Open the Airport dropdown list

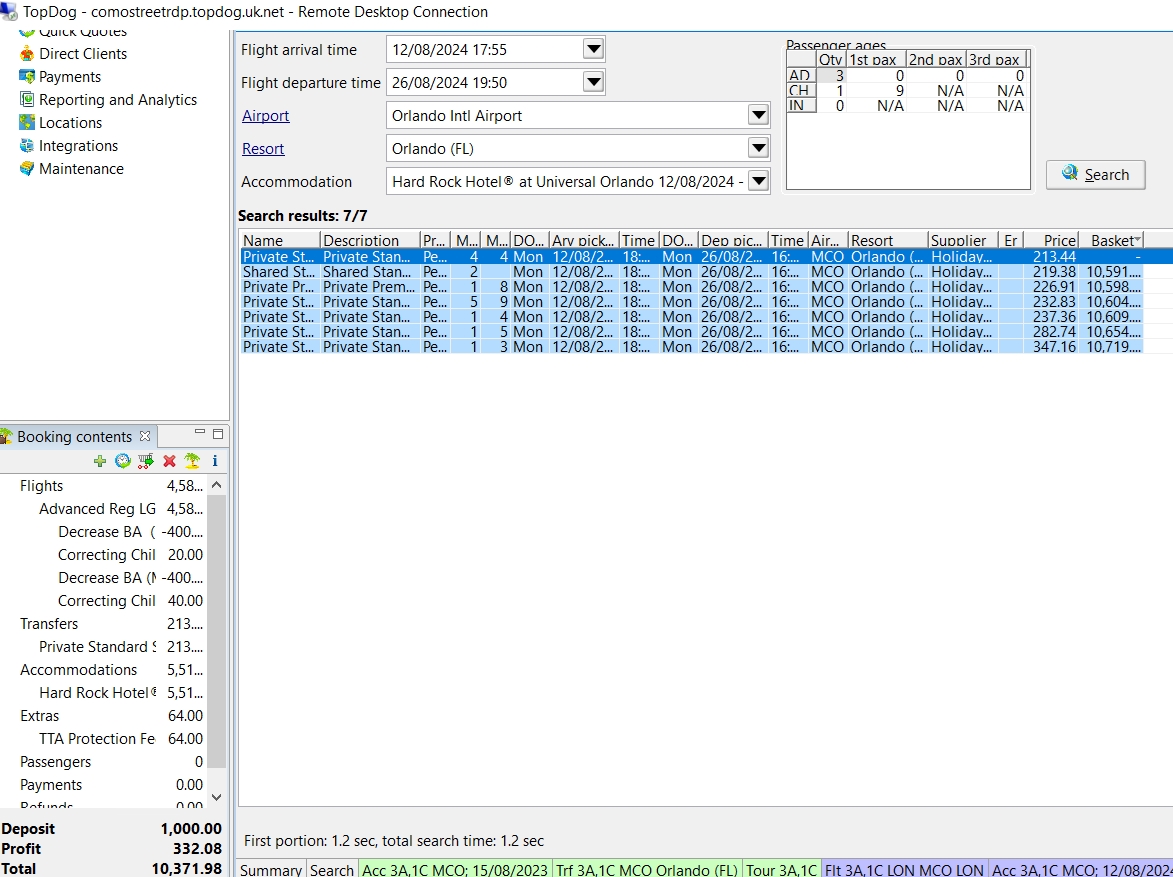point(758,116)
